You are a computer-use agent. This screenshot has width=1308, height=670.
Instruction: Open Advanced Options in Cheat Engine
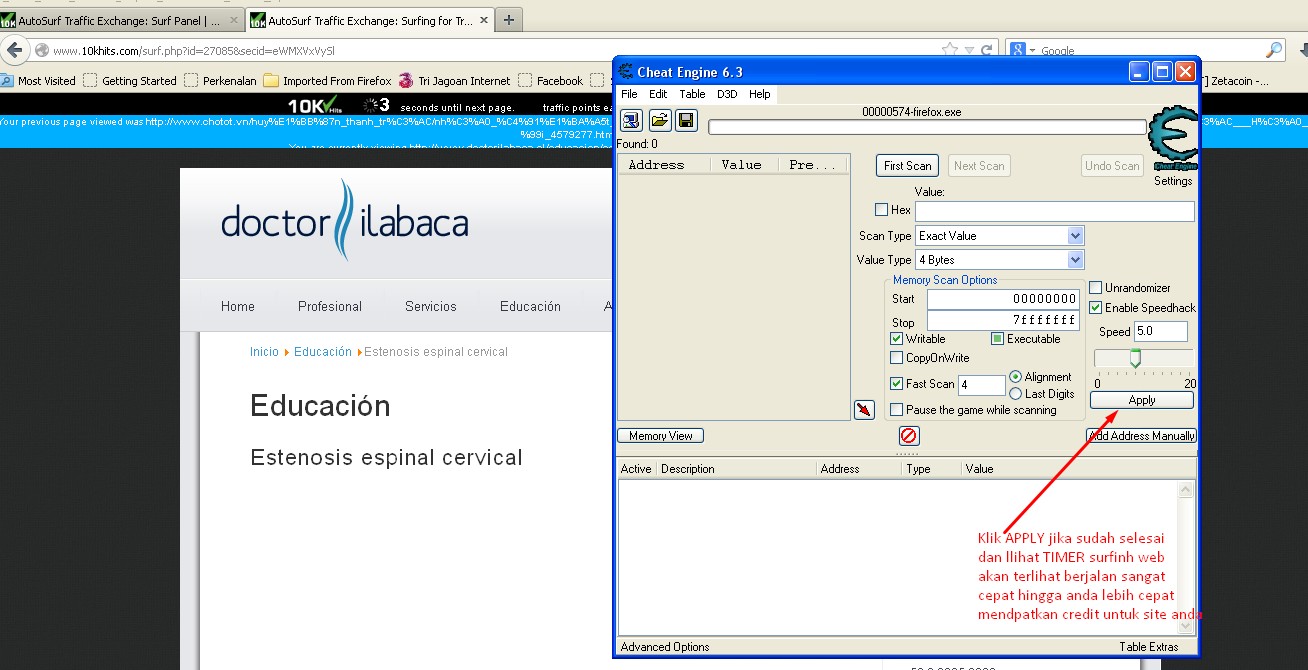(665, 647)
